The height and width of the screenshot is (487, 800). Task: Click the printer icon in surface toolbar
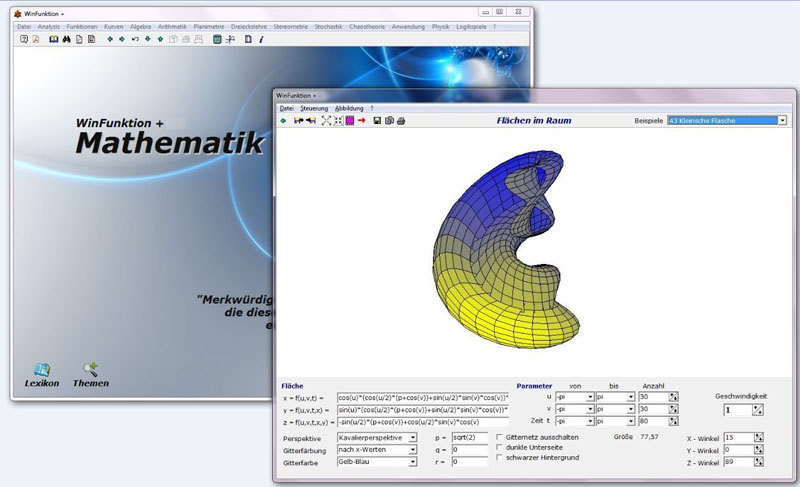401,121
